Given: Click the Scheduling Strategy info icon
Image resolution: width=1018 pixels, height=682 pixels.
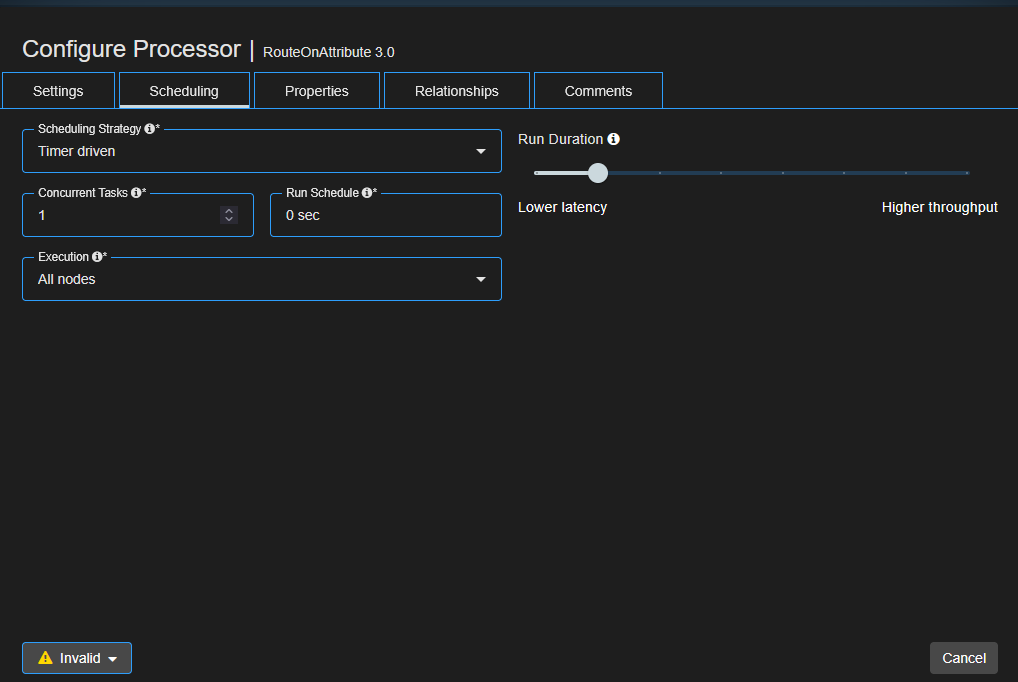Looking at the screenshot, I should [147, 128].
